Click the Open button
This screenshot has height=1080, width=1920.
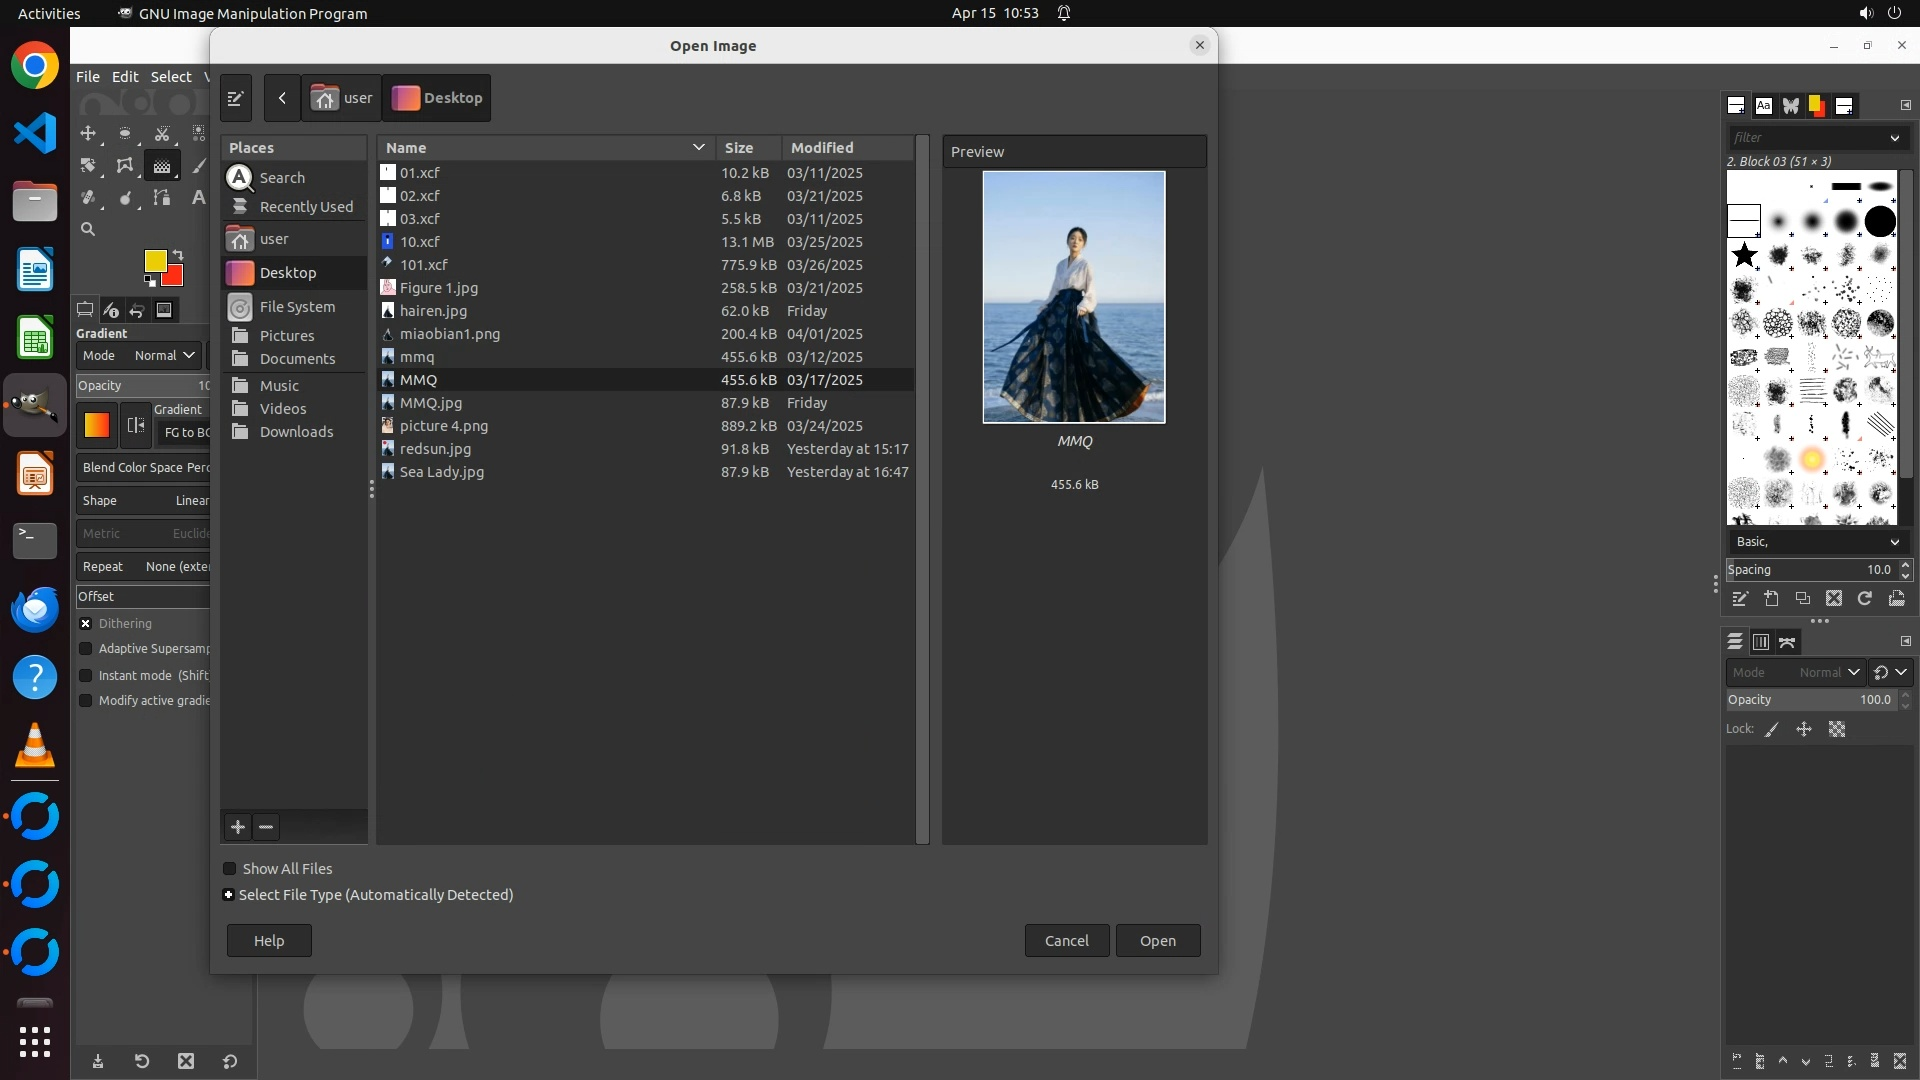coord(1157,940)
